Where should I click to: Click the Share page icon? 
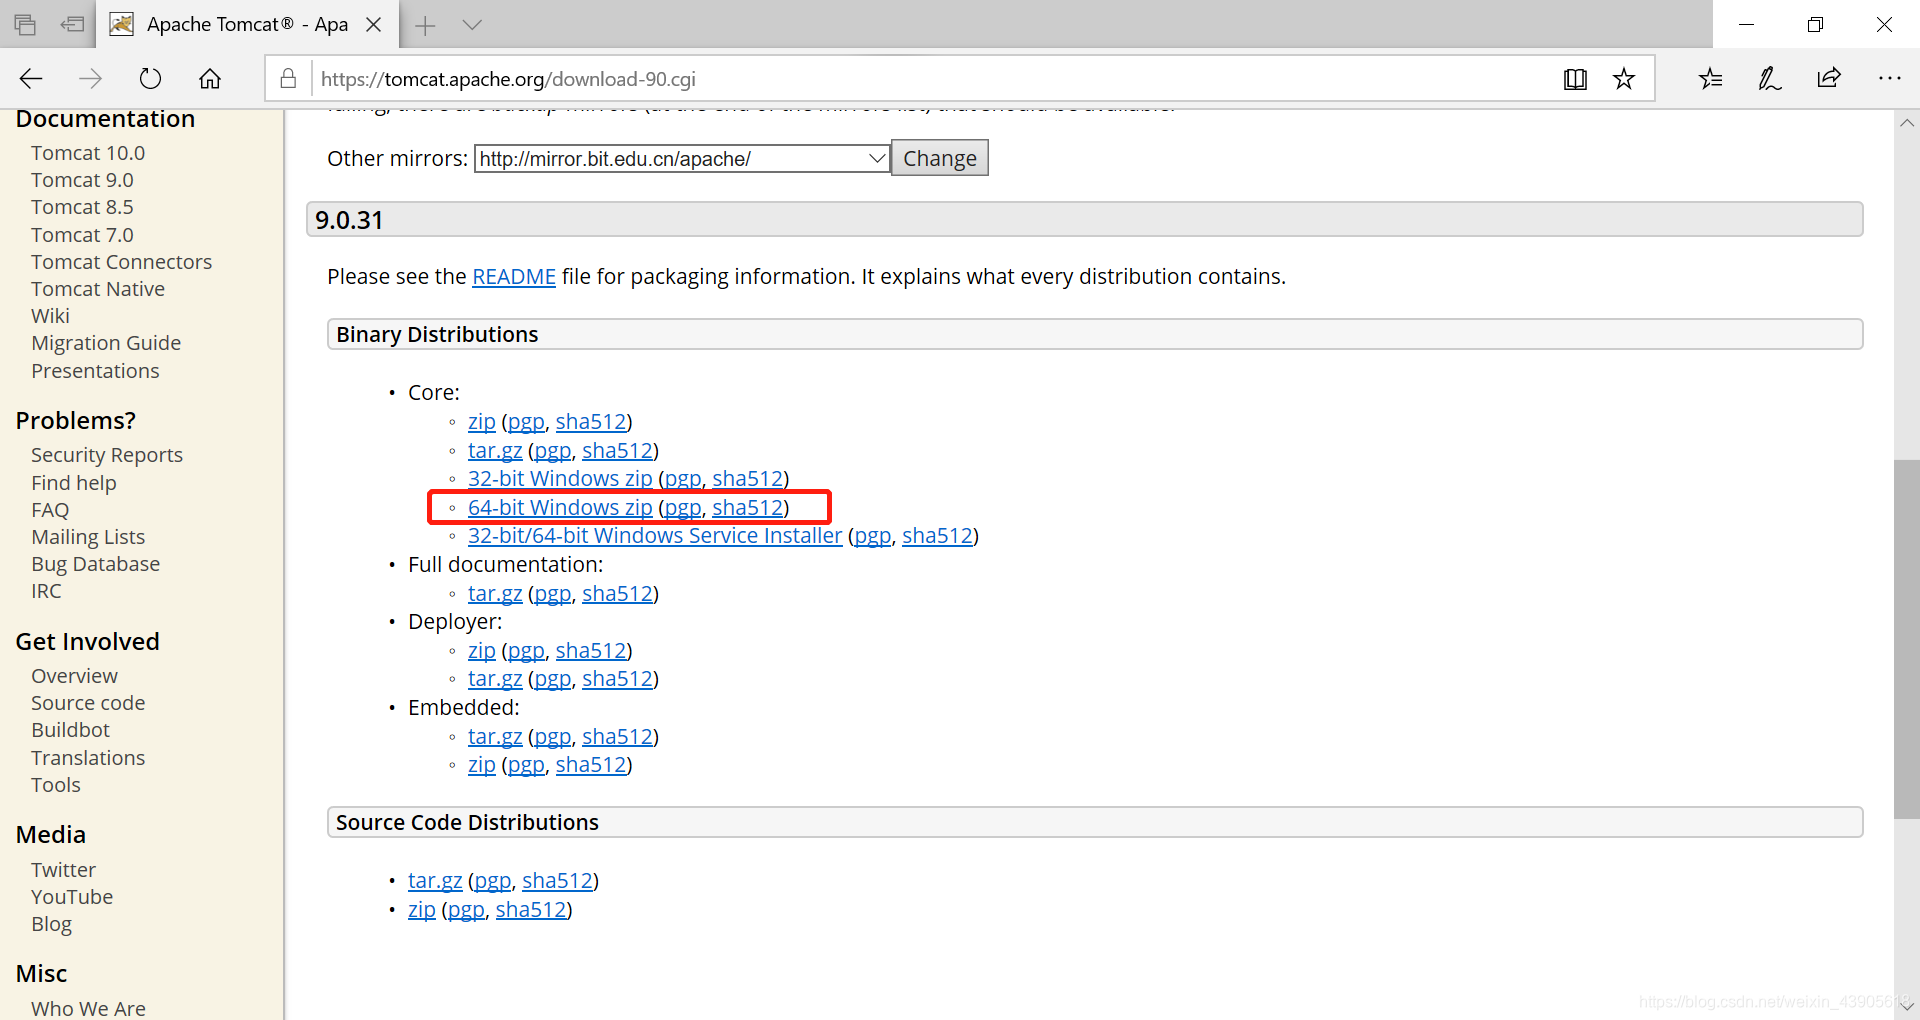1829,79
